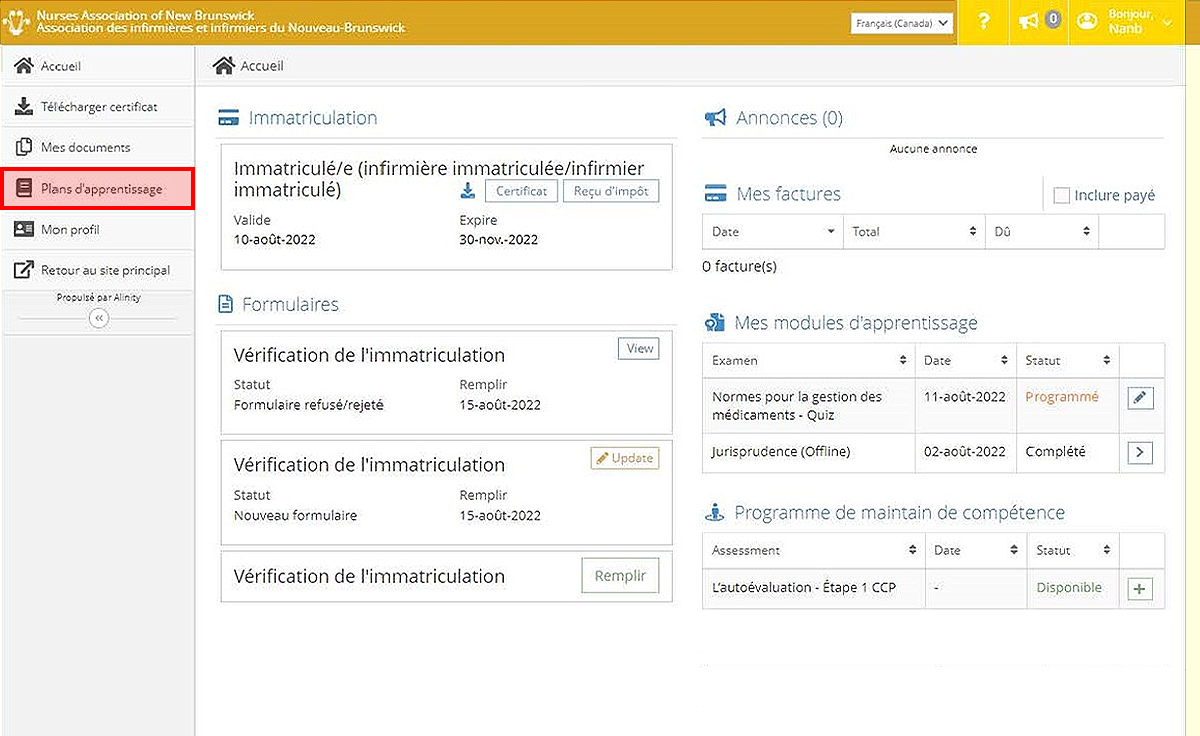This screenshot has width=1200, height=736.
Task: Click pencil edit icon for medication quiz
Action: (1140, 398)
